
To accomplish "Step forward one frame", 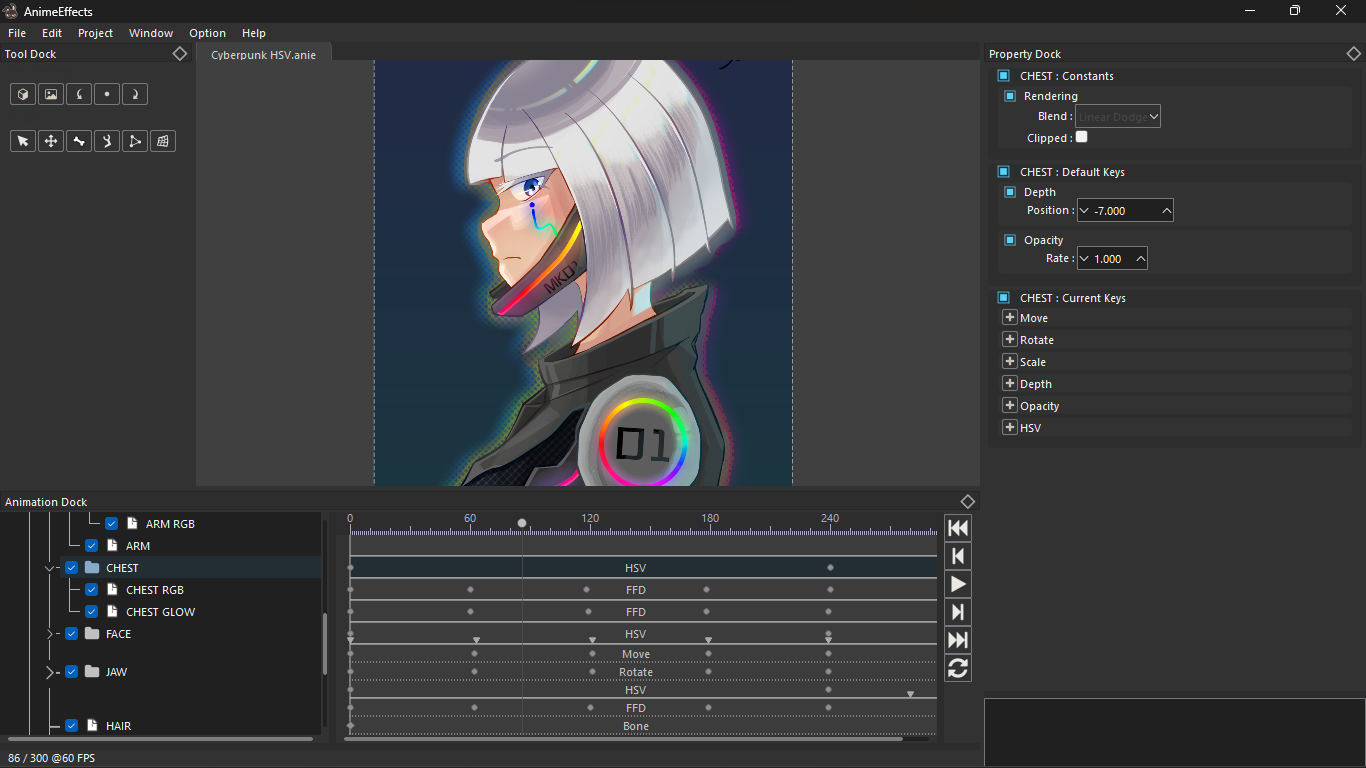I will pyautogui.click(x=958, y=612).
